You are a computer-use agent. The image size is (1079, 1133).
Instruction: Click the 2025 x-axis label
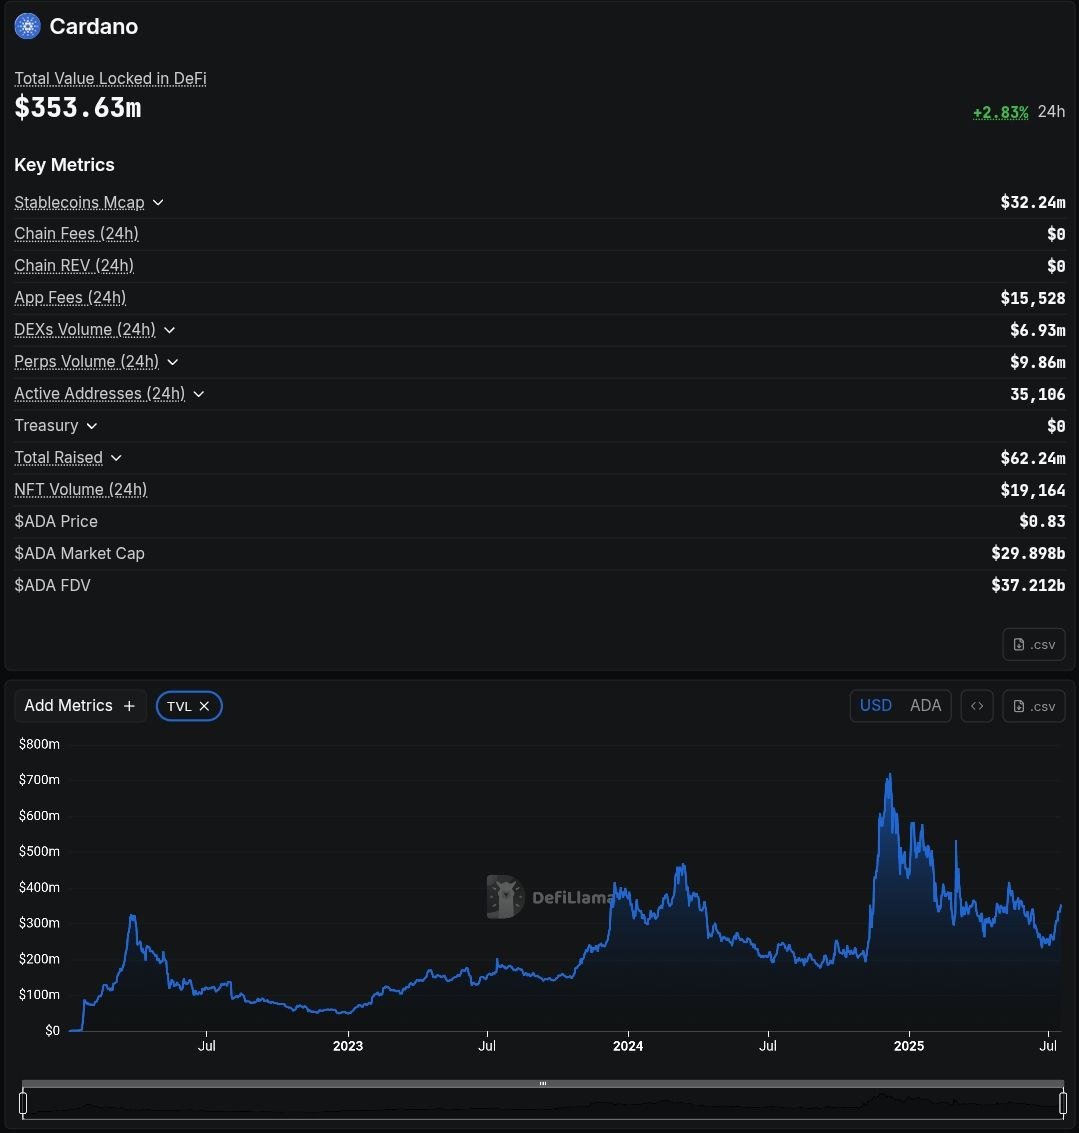pos(908,1046)
